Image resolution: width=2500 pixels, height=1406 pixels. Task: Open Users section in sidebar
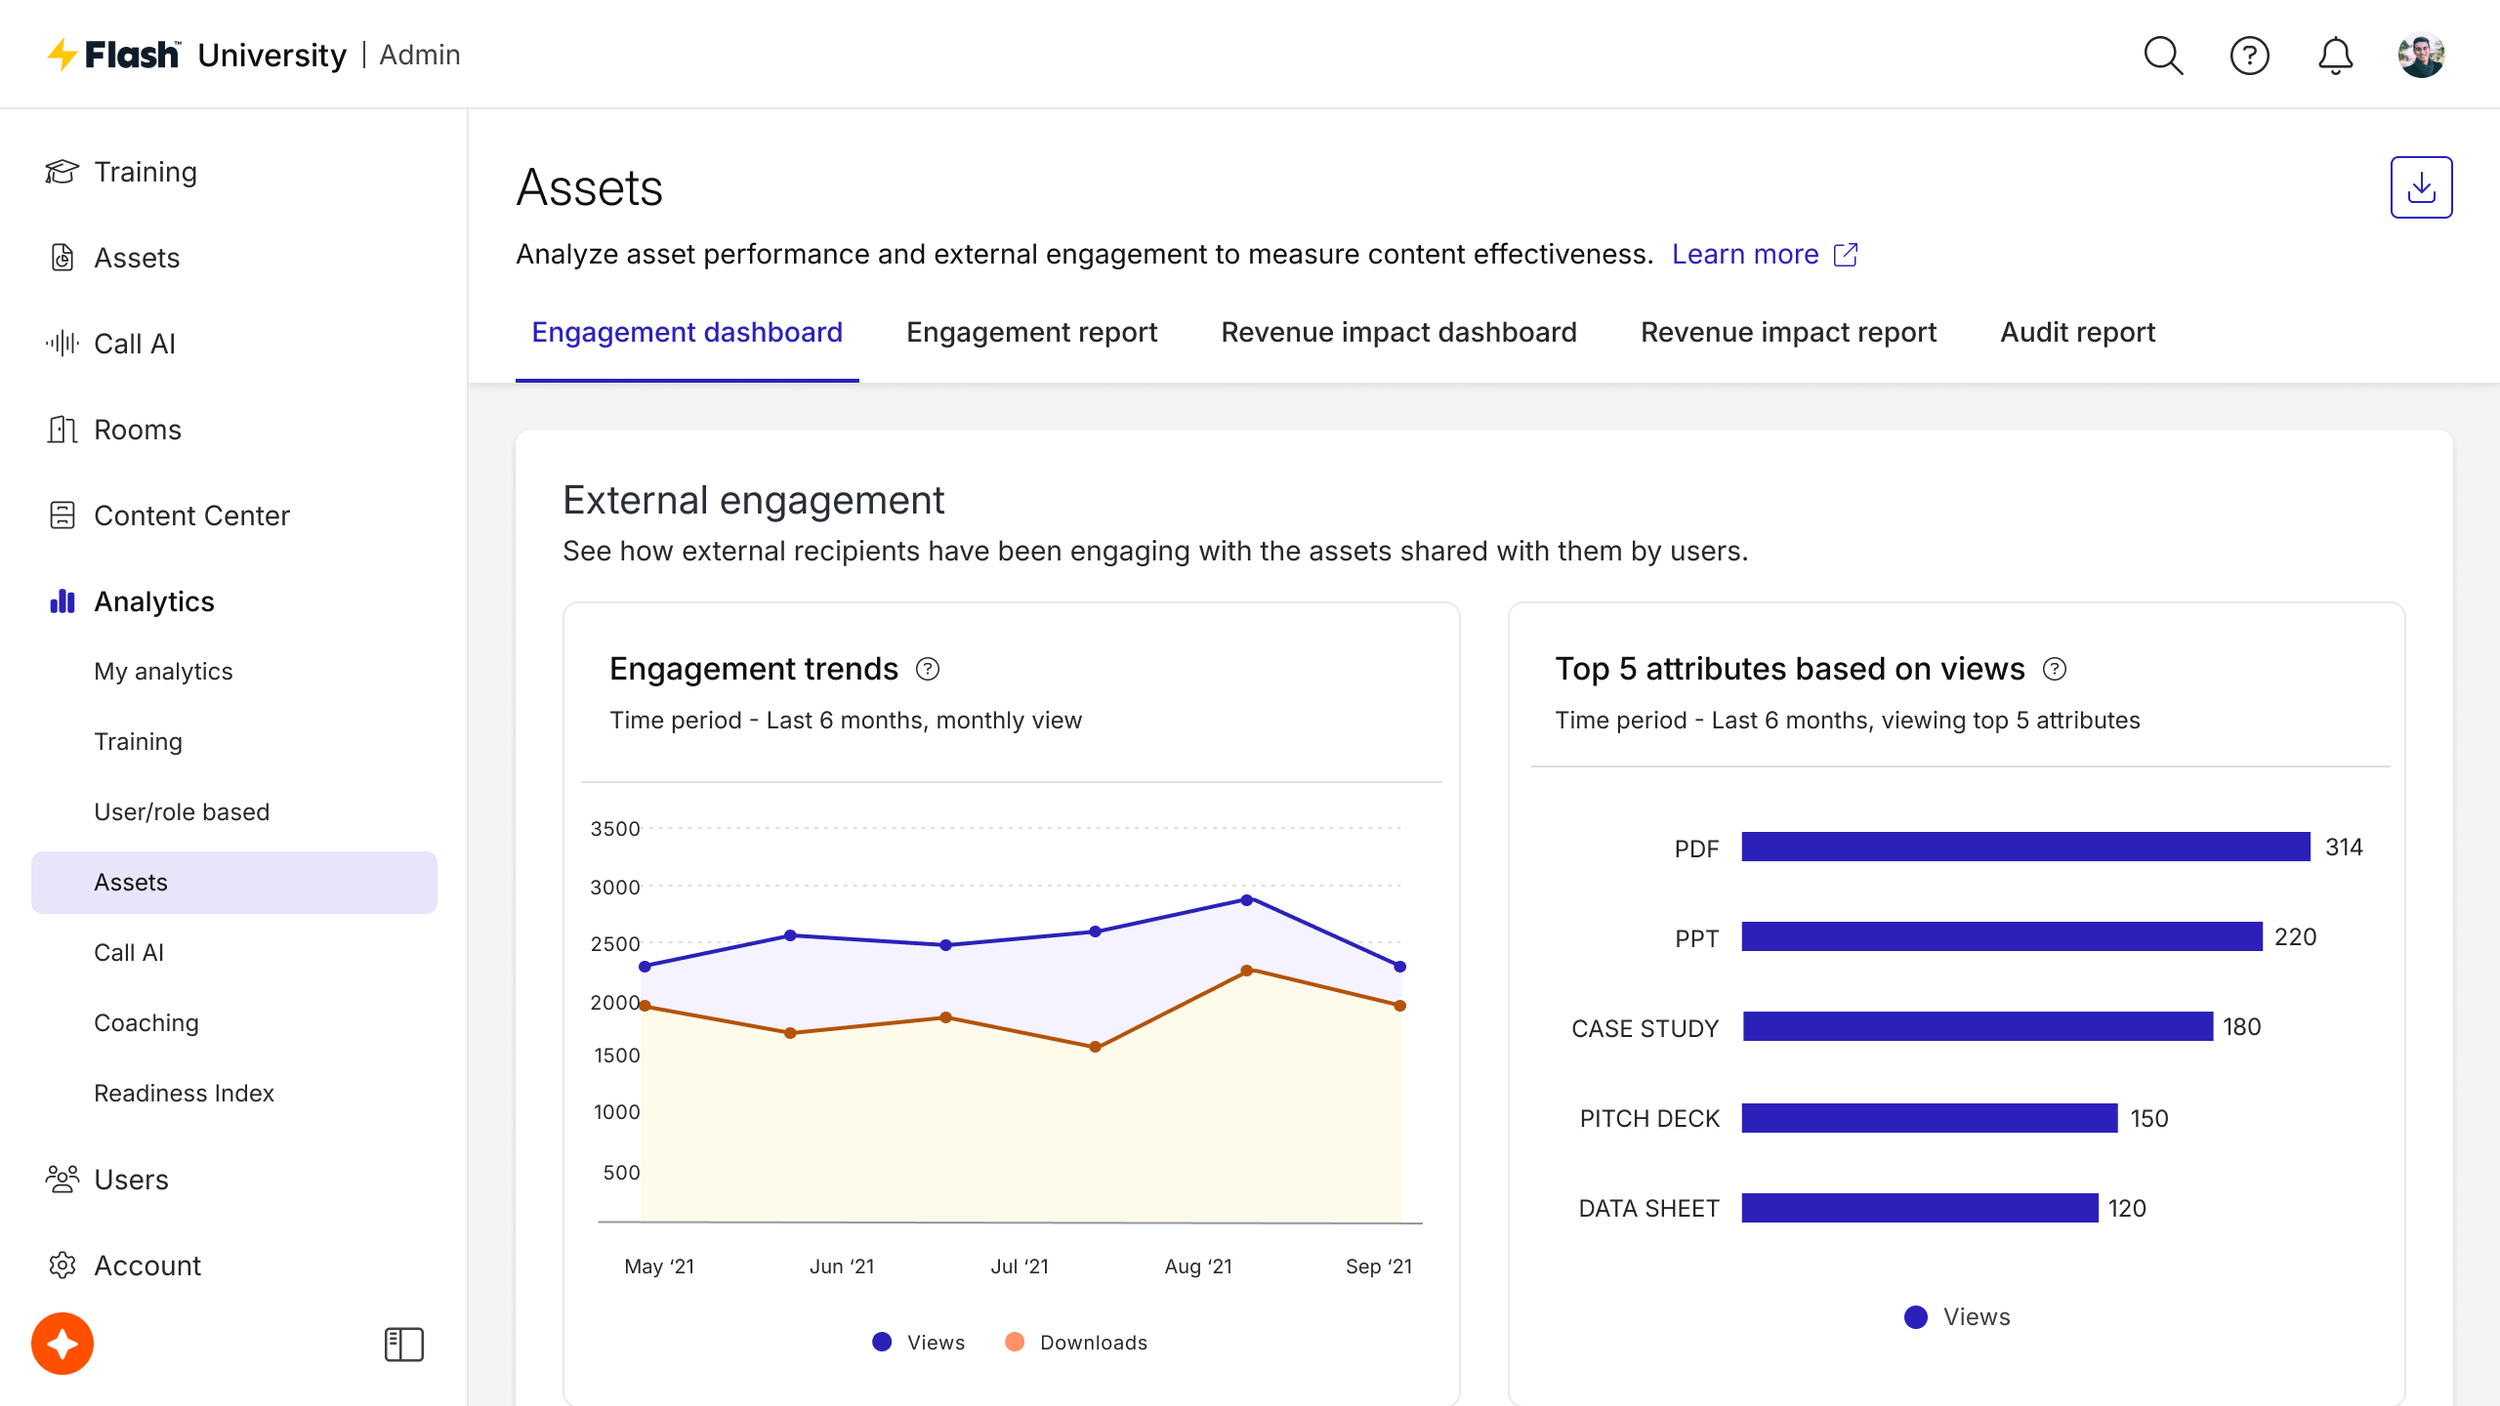pyautogui.click(x=131, y=1179)
